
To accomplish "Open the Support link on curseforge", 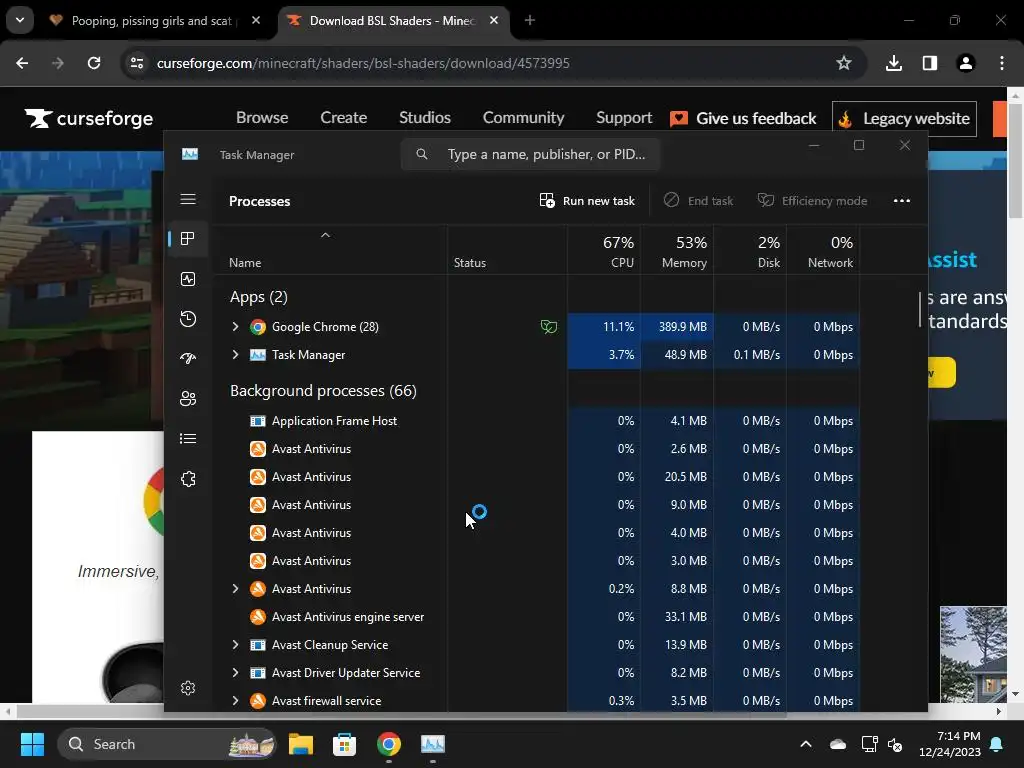I will point(624,118).
